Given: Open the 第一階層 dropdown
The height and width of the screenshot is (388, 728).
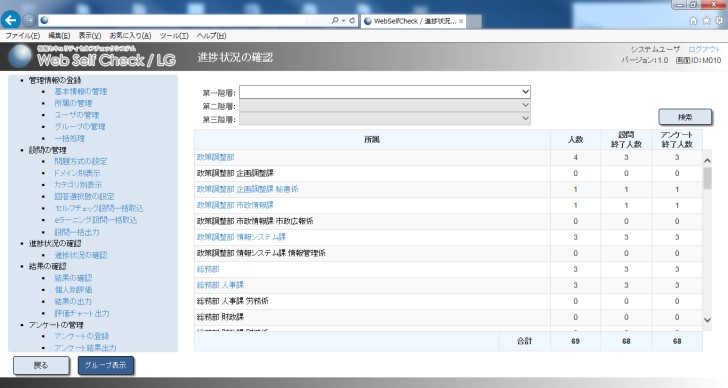Looking at the screenshot, I should 385,92.
